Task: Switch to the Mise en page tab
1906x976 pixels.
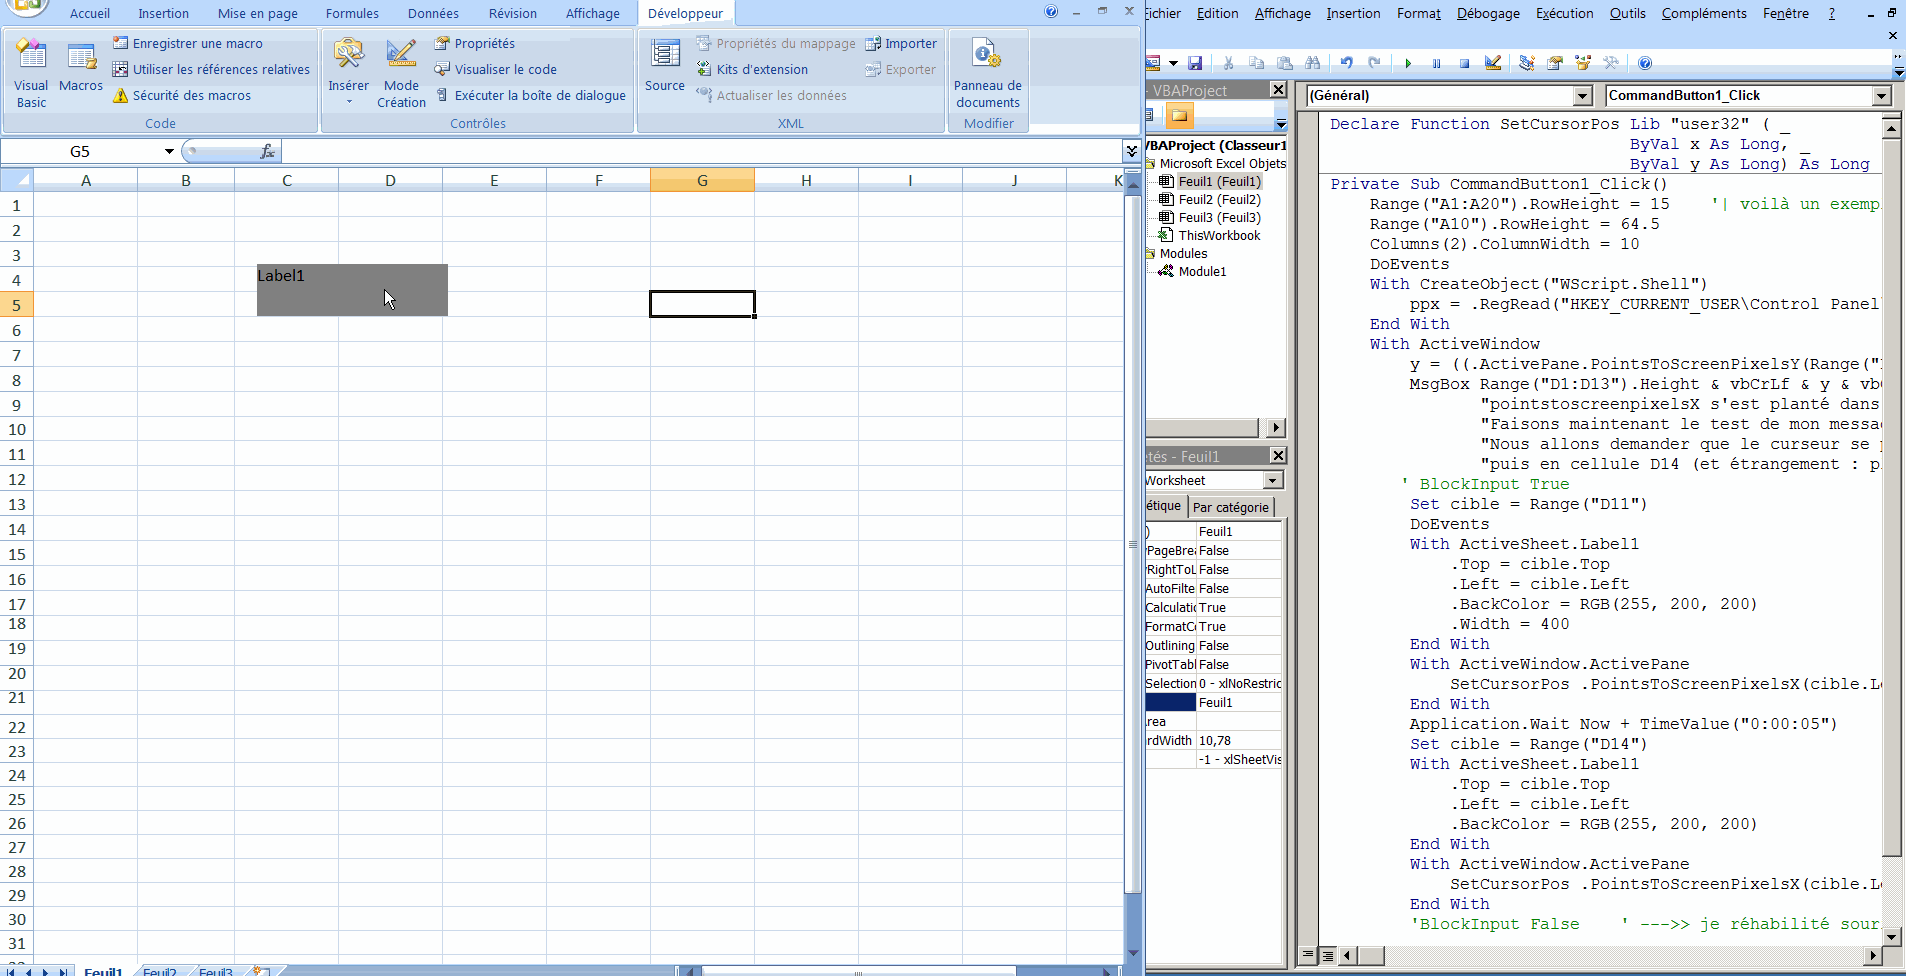Action: pyautogui.click(x=258, y=13)
